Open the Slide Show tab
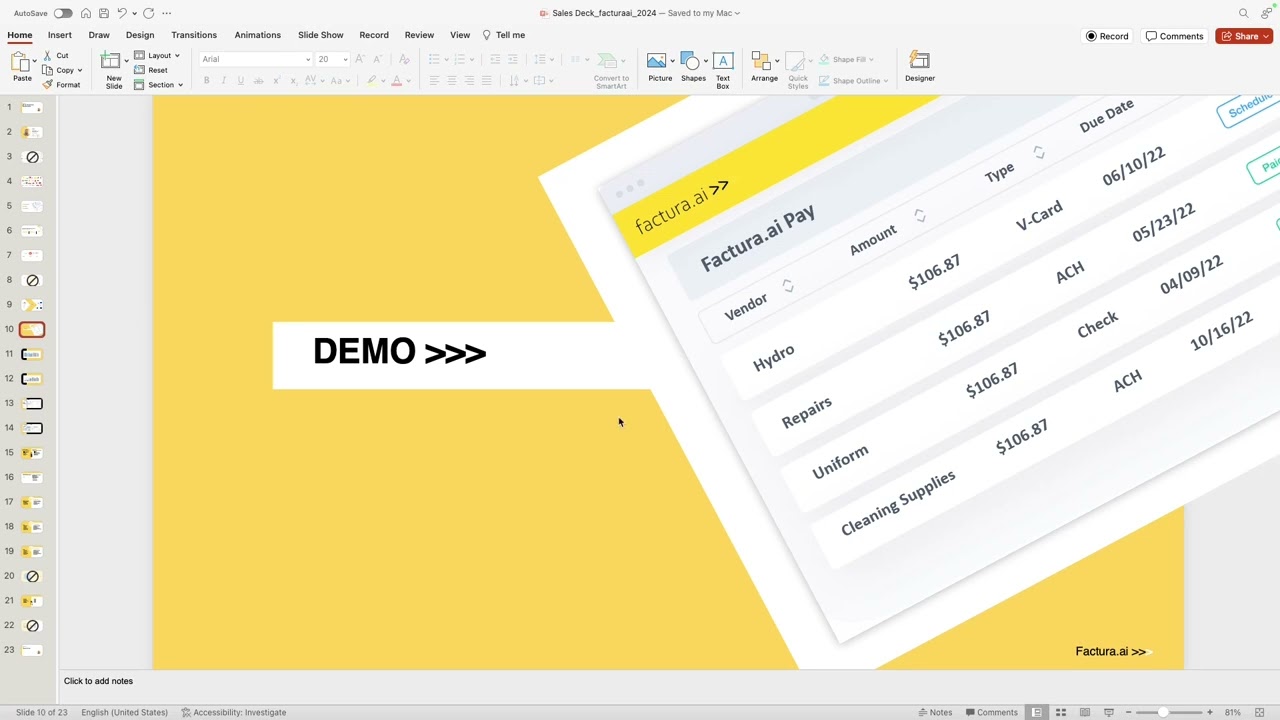 click(x=321, y=35)
